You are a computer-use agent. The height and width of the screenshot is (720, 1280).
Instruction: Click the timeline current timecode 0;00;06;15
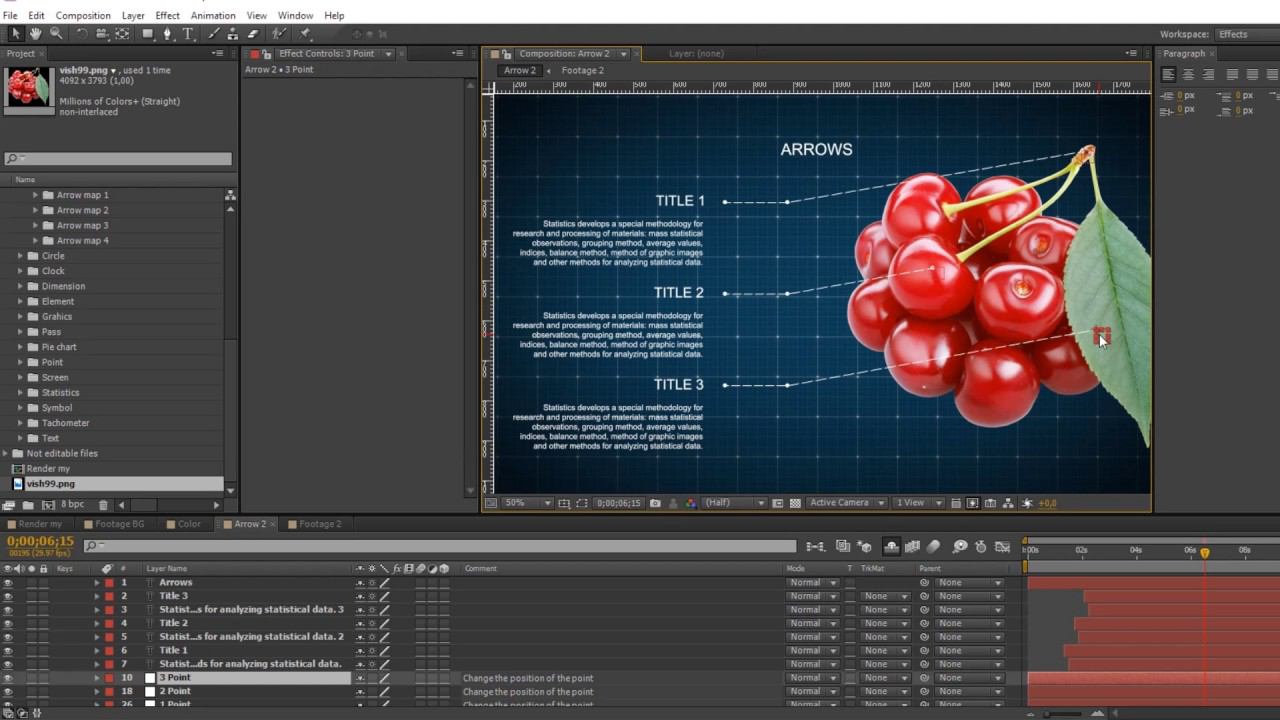tap(40, 542)
